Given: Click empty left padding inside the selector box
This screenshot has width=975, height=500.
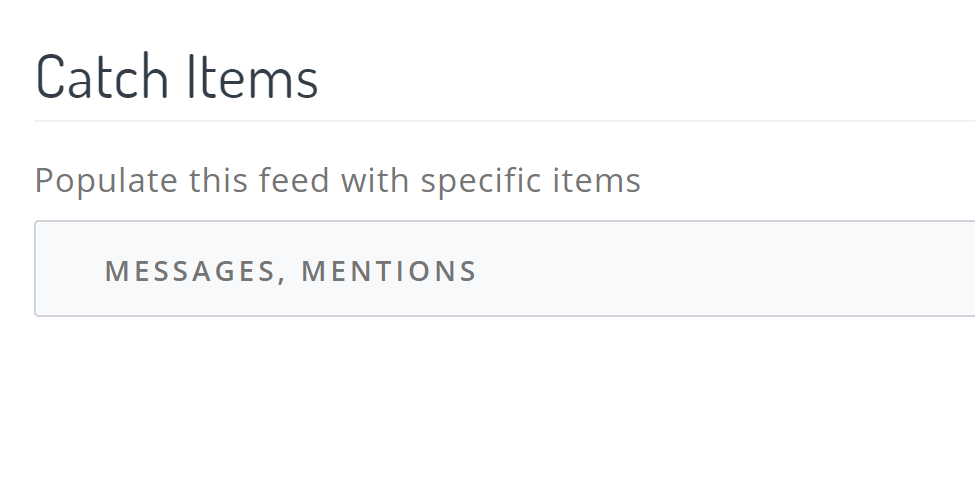Looking at the screenshot, I should 68,270.
